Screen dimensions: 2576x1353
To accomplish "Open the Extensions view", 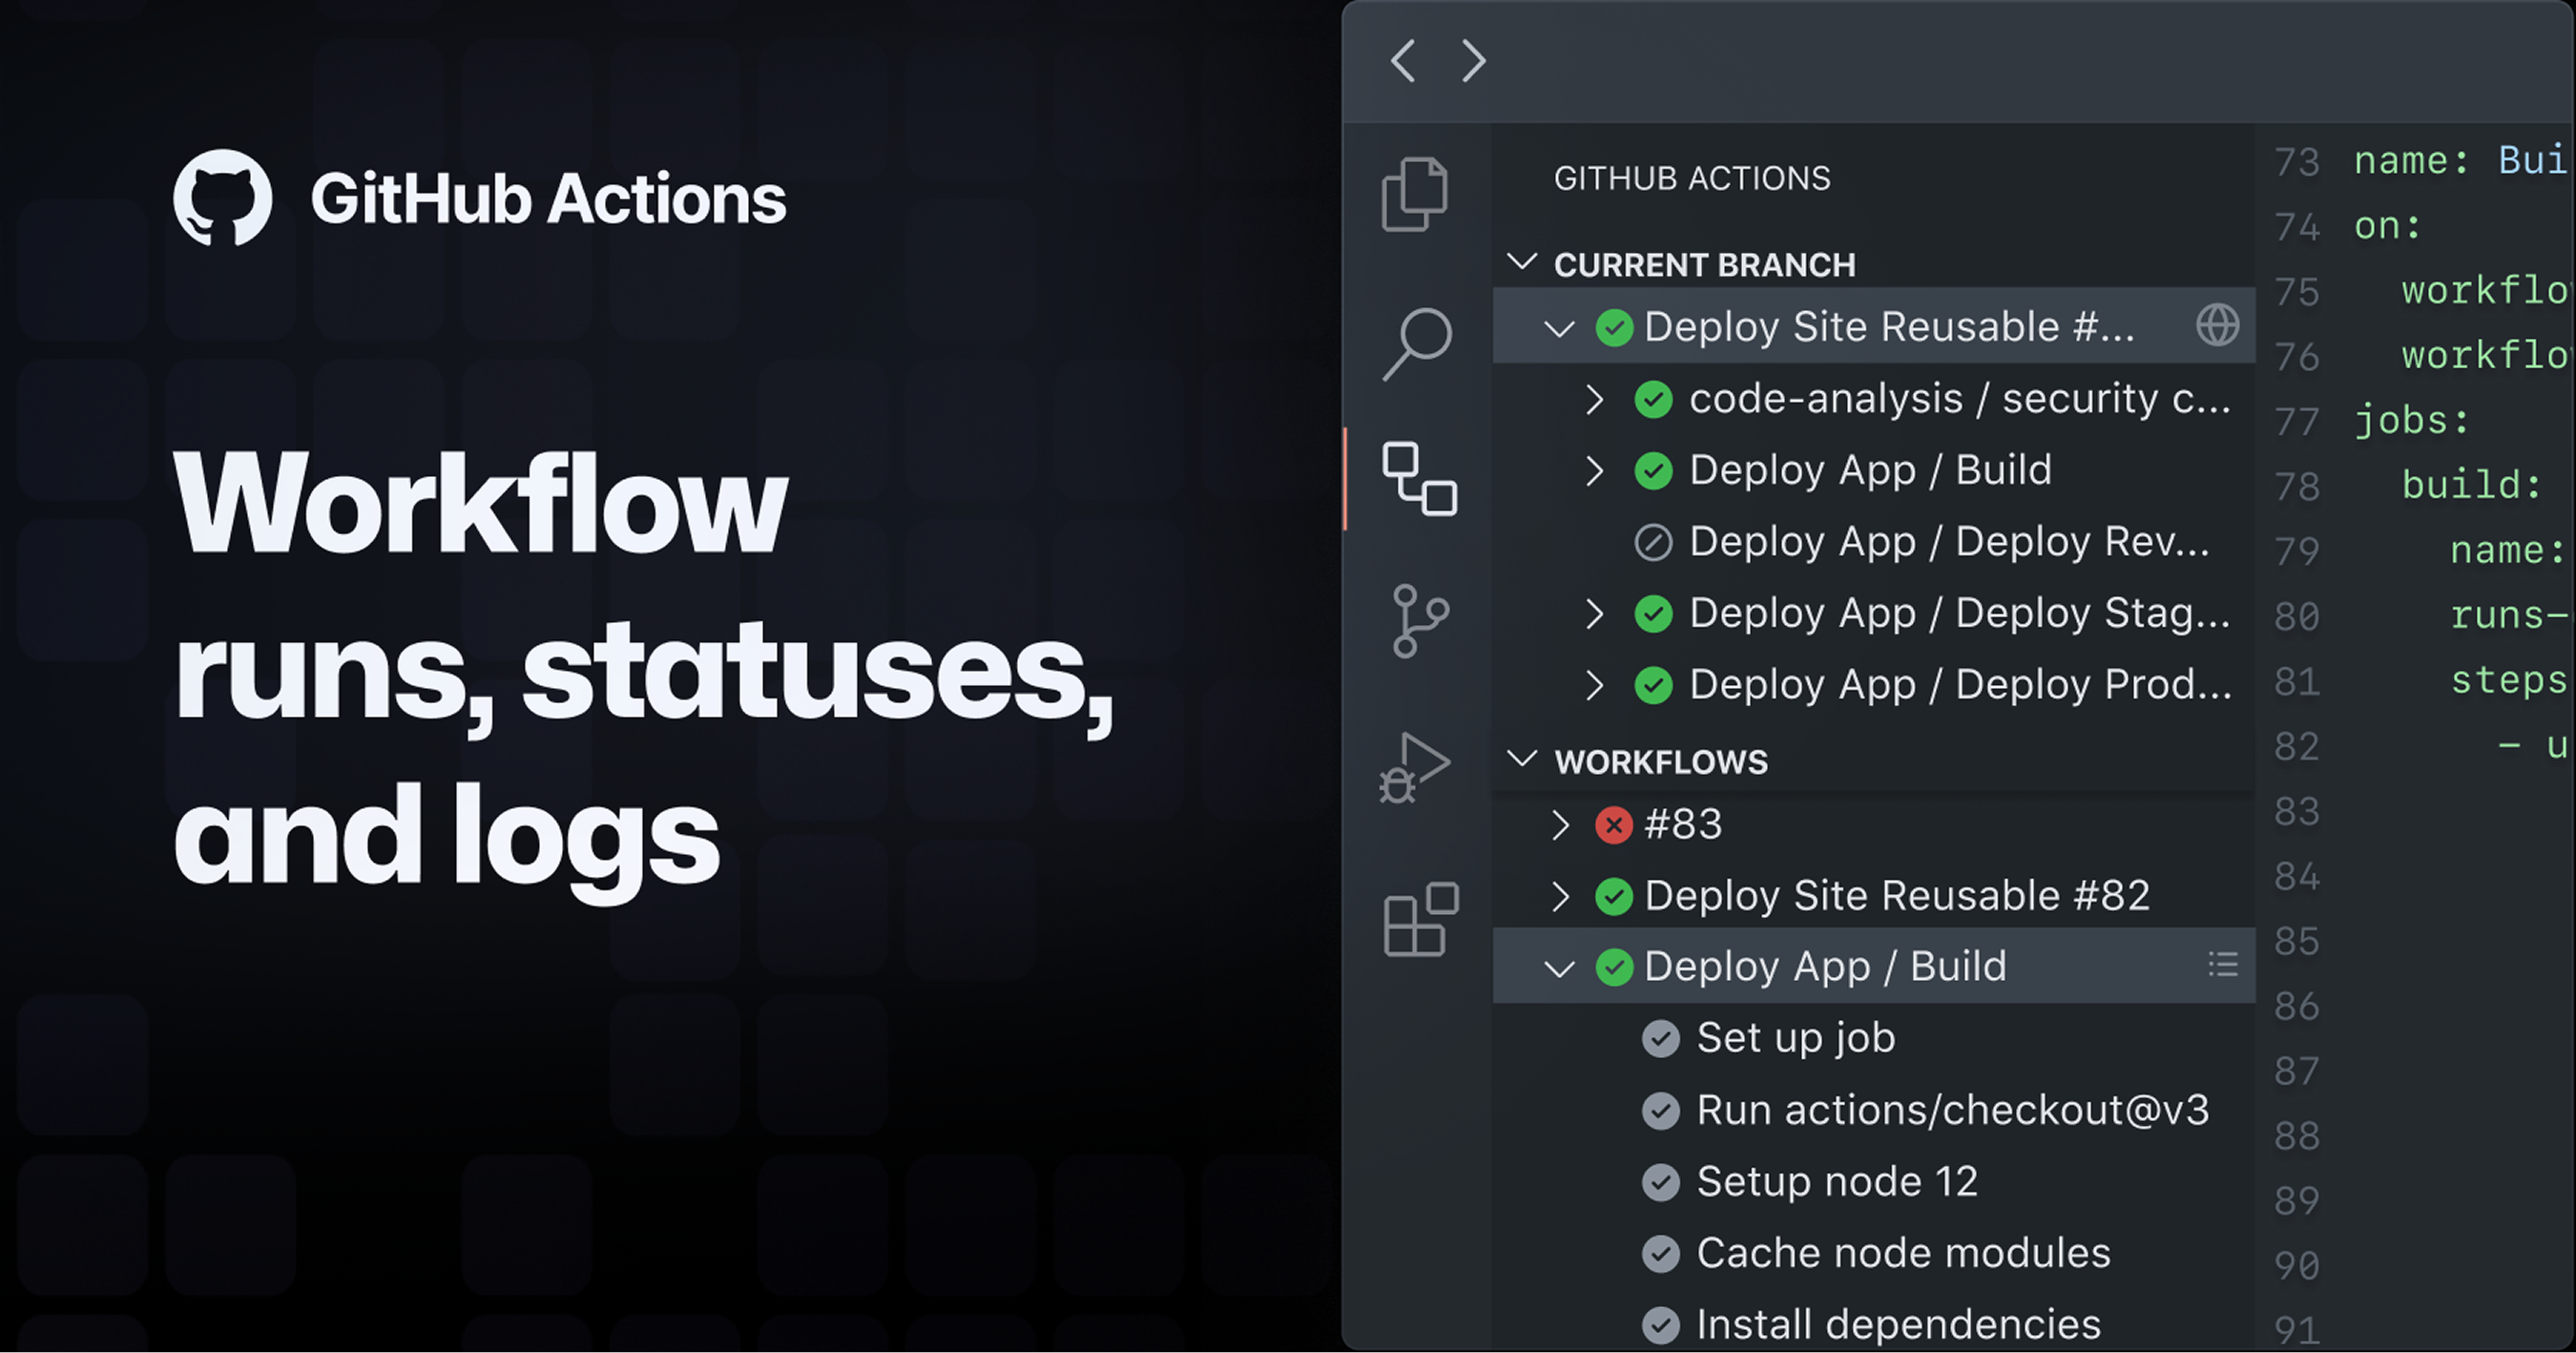I will point(1416,917).
